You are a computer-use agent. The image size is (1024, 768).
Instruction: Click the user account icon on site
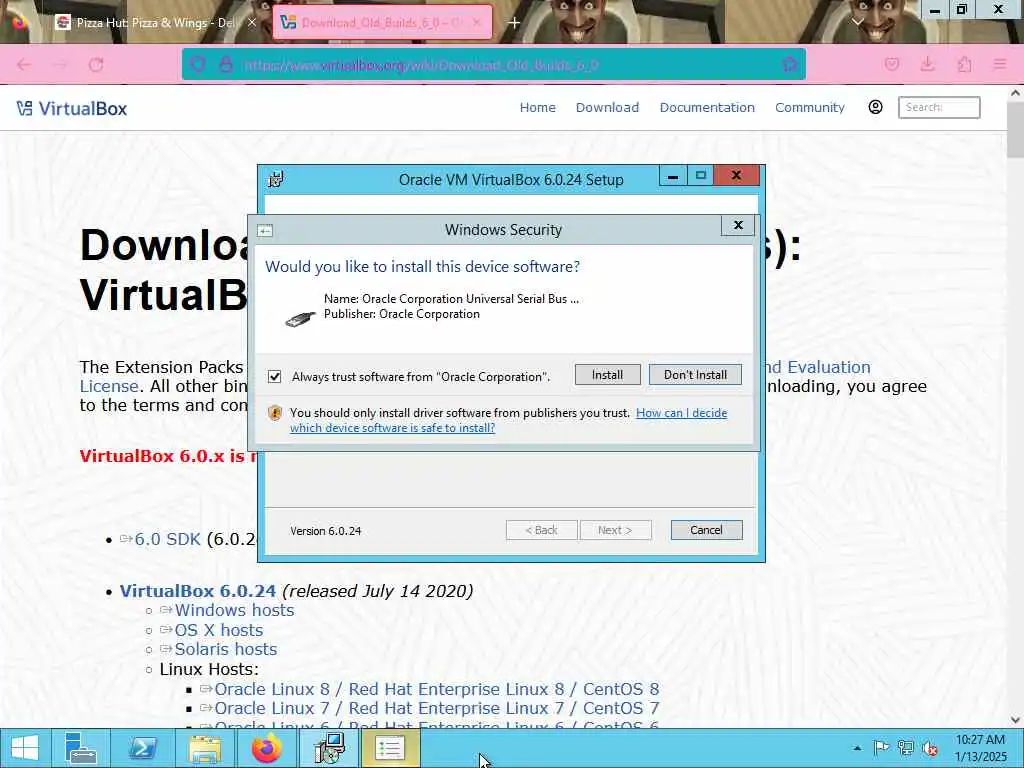876,107
